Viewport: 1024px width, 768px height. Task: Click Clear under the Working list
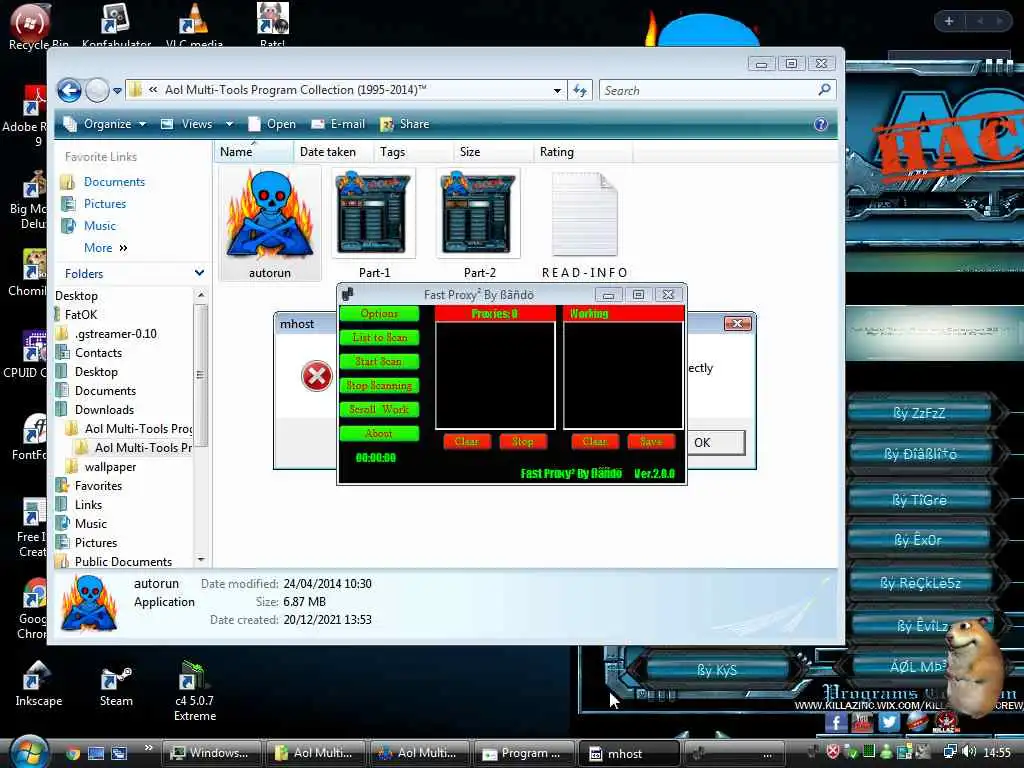(x=594, y=442)
